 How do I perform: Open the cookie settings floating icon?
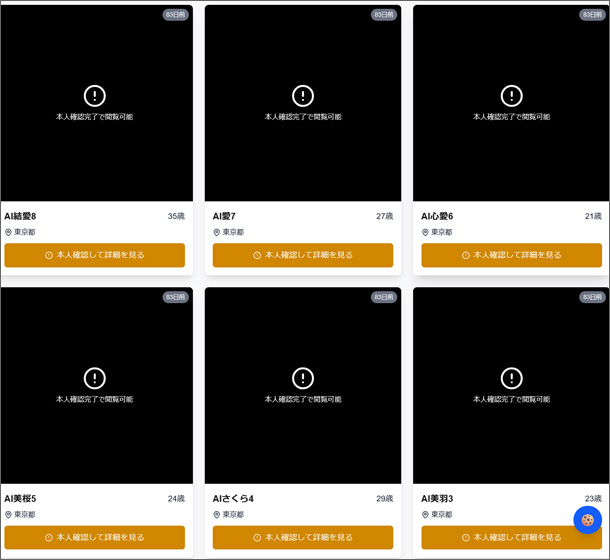(587, 520)
